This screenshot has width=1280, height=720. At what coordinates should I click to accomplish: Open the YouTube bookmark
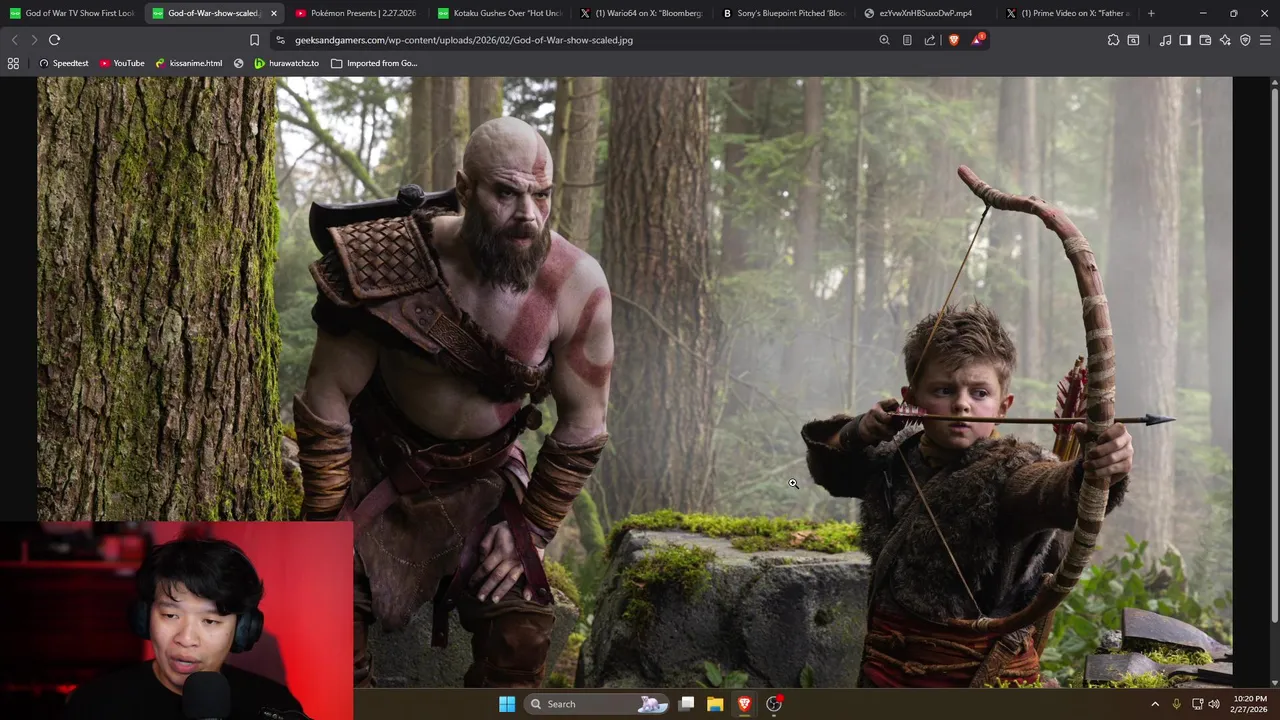point(122,63)
